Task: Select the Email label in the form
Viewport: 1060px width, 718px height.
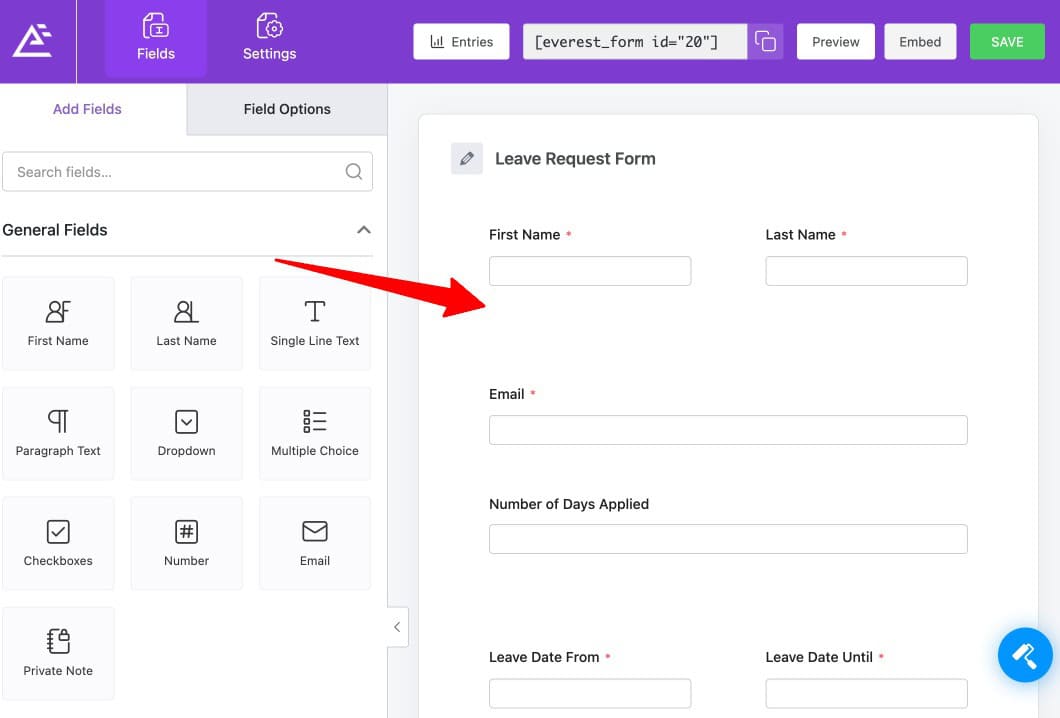Action: pyautogui.click(x=506, y=394)
